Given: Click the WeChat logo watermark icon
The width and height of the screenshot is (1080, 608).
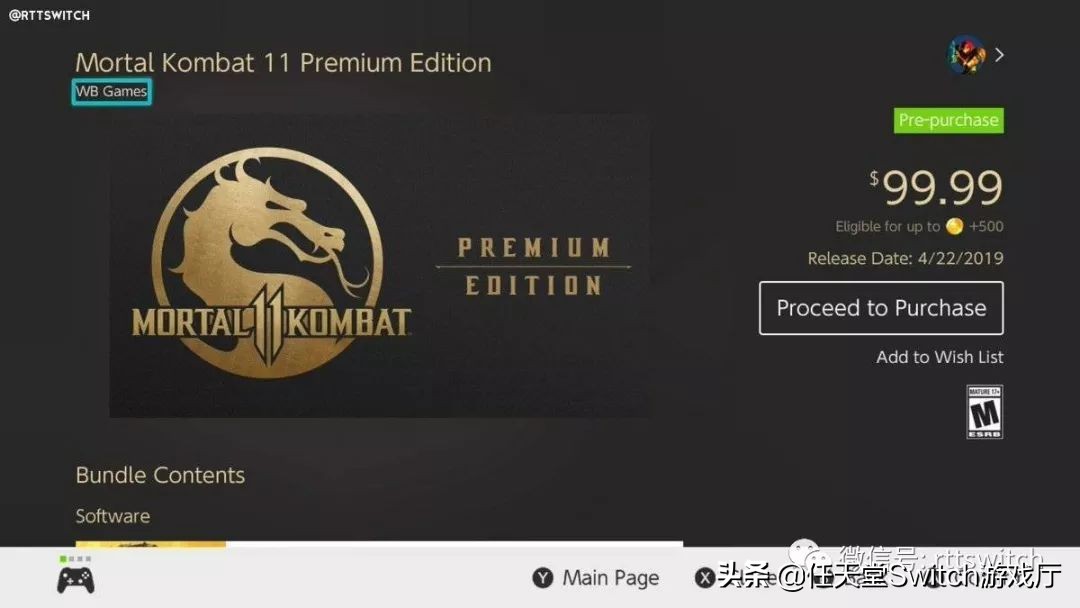Looking at the screenshot, I should (x=809, y=555).
